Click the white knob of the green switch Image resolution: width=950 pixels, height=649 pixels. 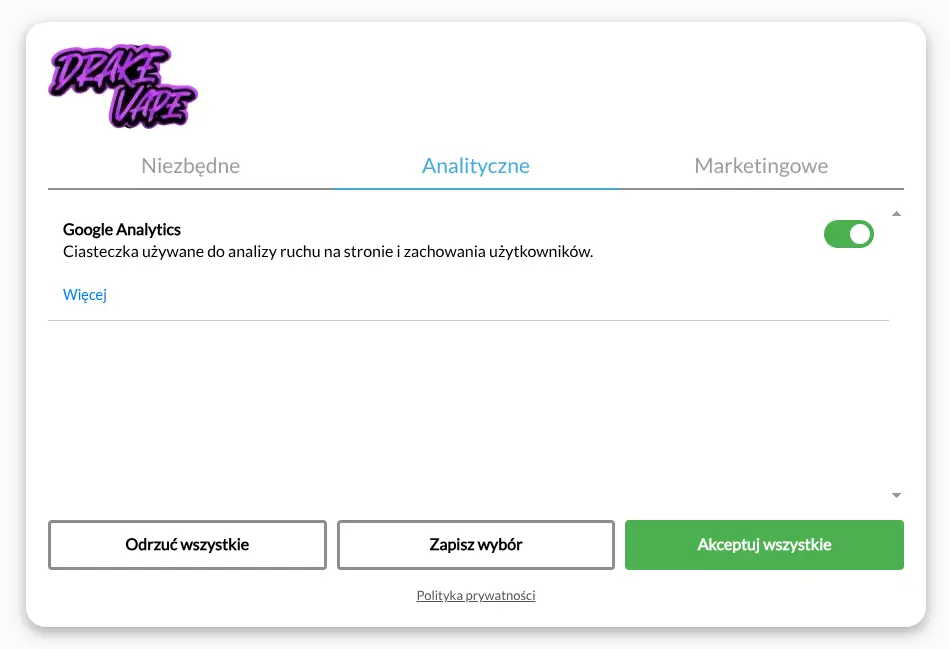859,234
